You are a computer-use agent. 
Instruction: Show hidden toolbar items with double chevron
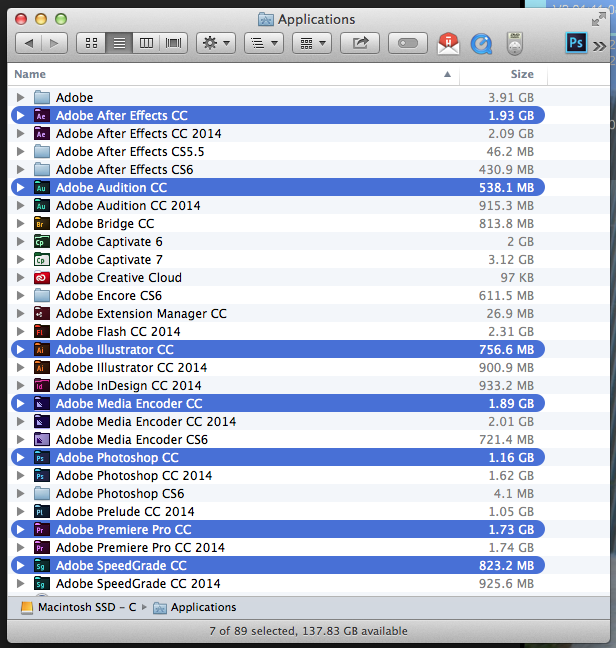(x=599, y=46)
